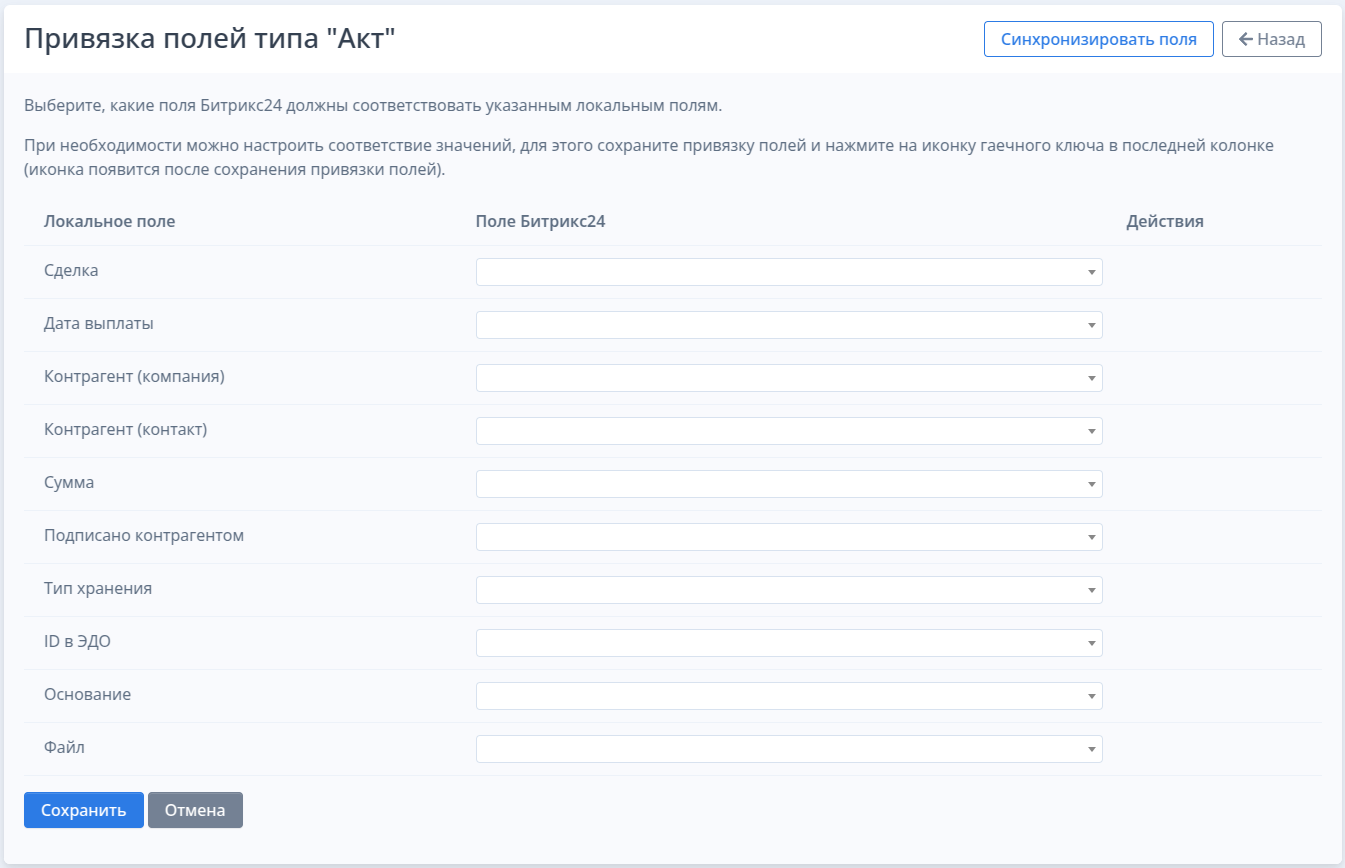
Task: Cancel changes with Отмена button
Action: pyautogui.click(x=195, y=810)
